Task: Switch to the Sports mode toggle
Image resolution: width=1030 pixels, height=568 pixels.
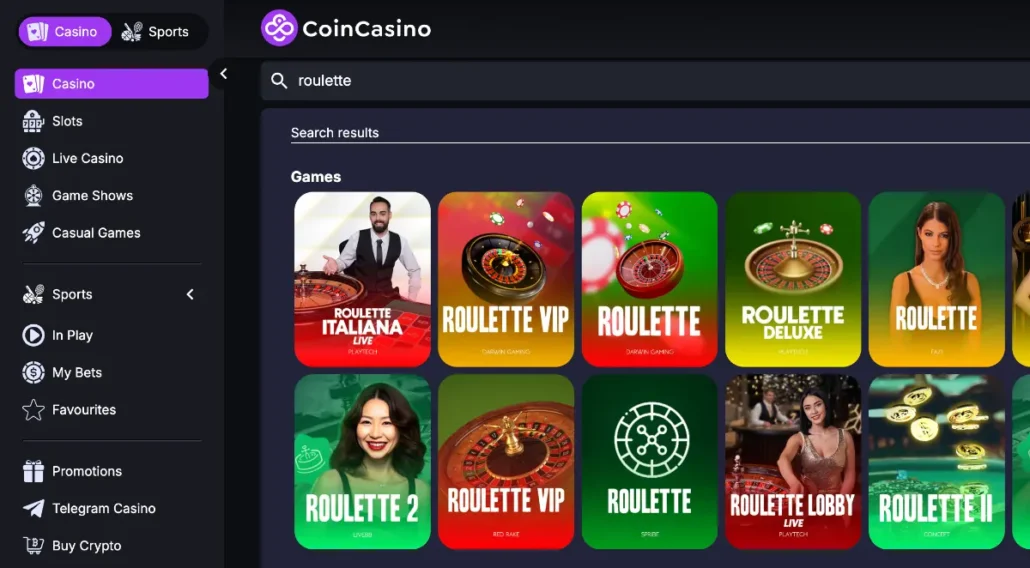Action: [156, 32]
